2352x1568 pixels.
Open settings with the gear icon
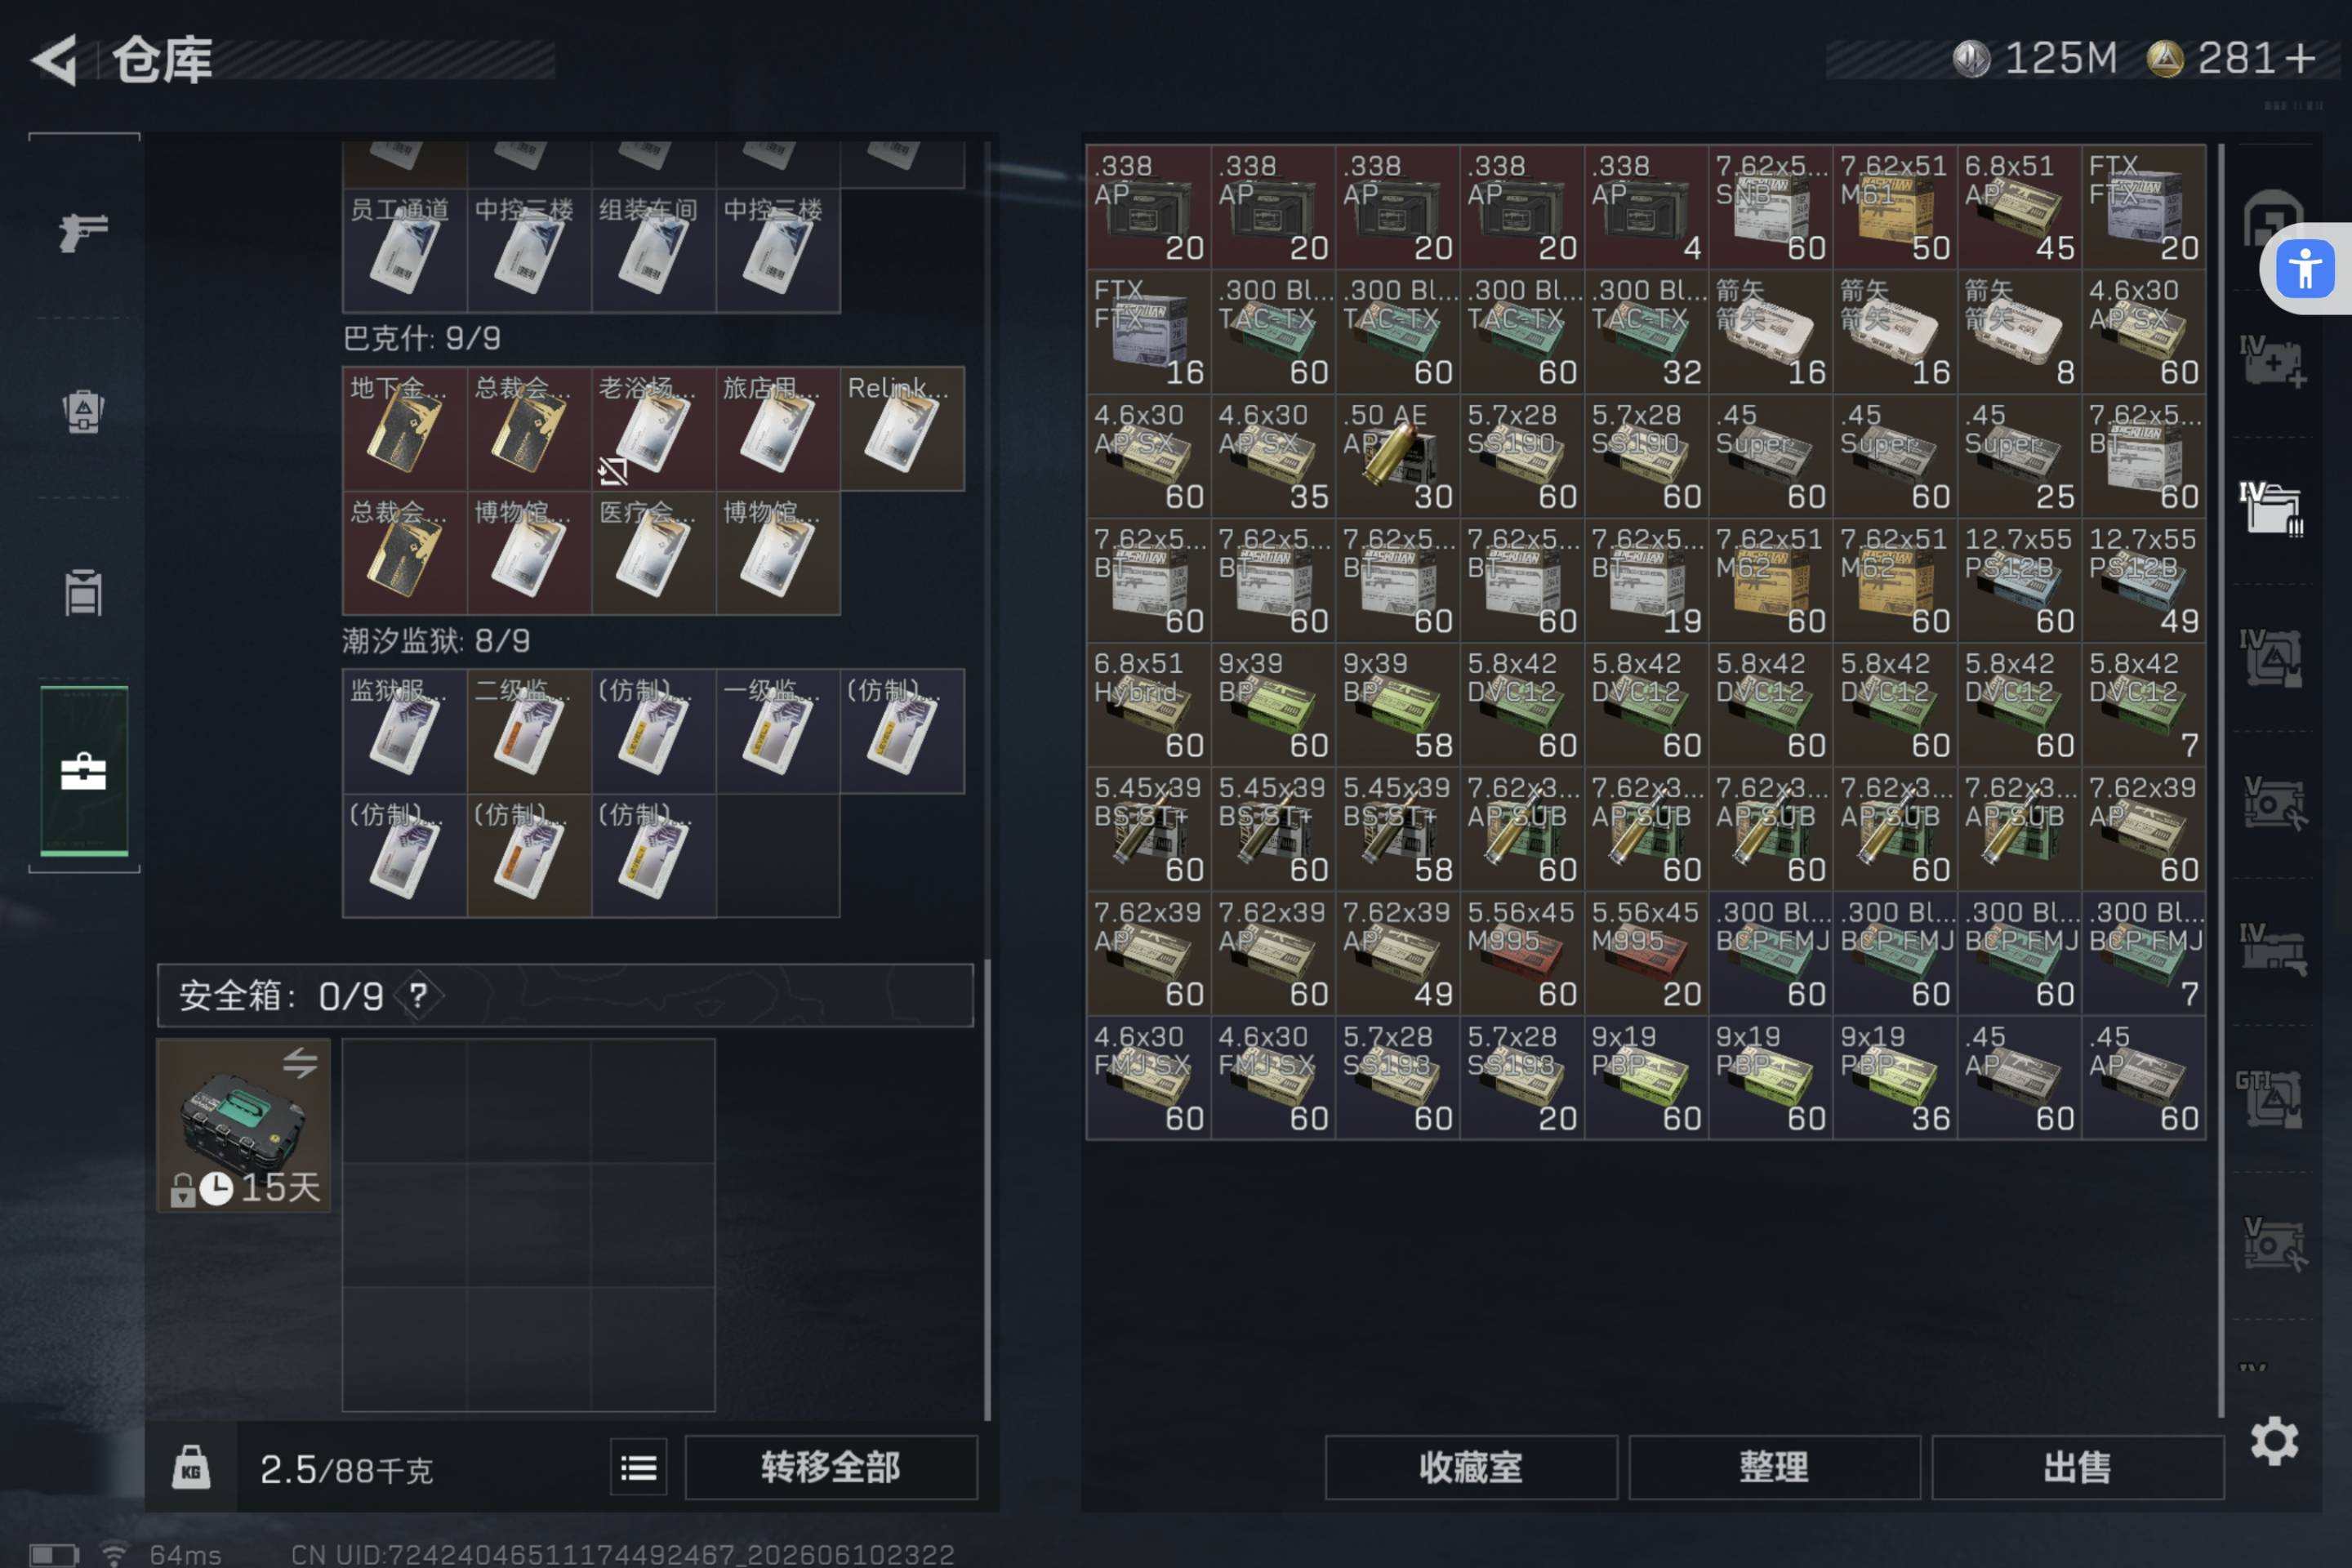(x=2274, y=1441)
